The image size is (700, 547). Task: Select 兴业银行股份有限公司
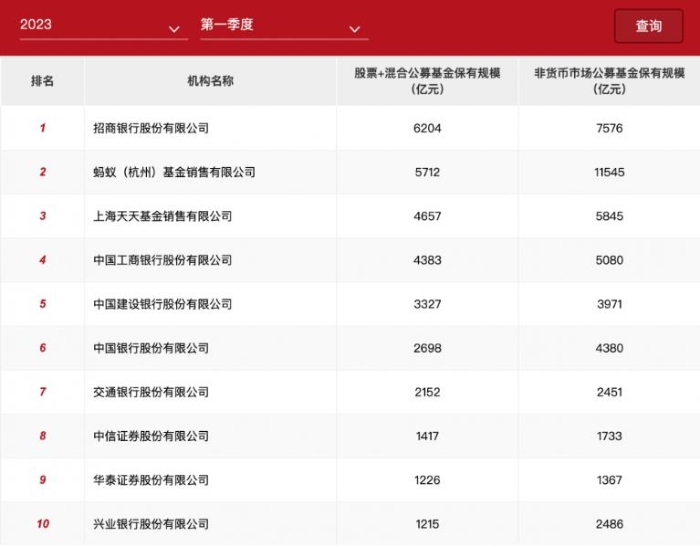[151, 524]
